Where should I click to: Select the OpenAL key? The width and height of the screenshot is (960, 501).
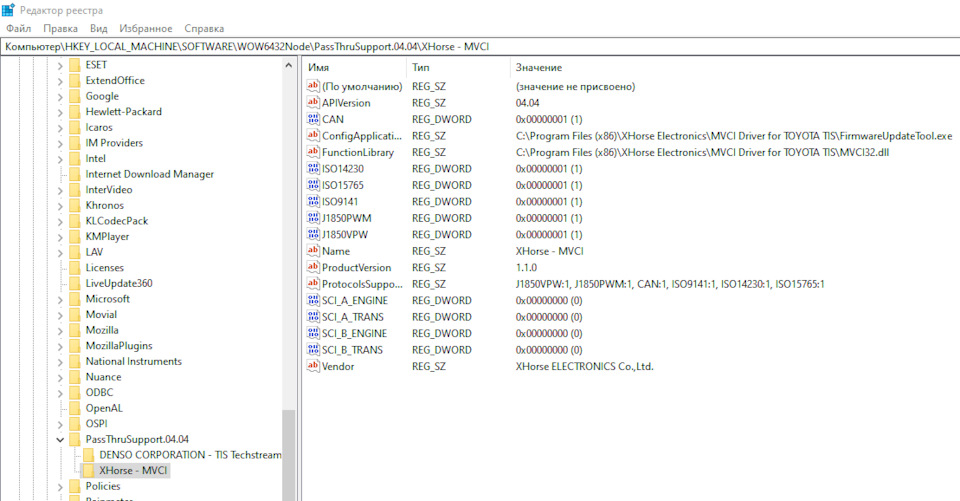pos(104,408)
